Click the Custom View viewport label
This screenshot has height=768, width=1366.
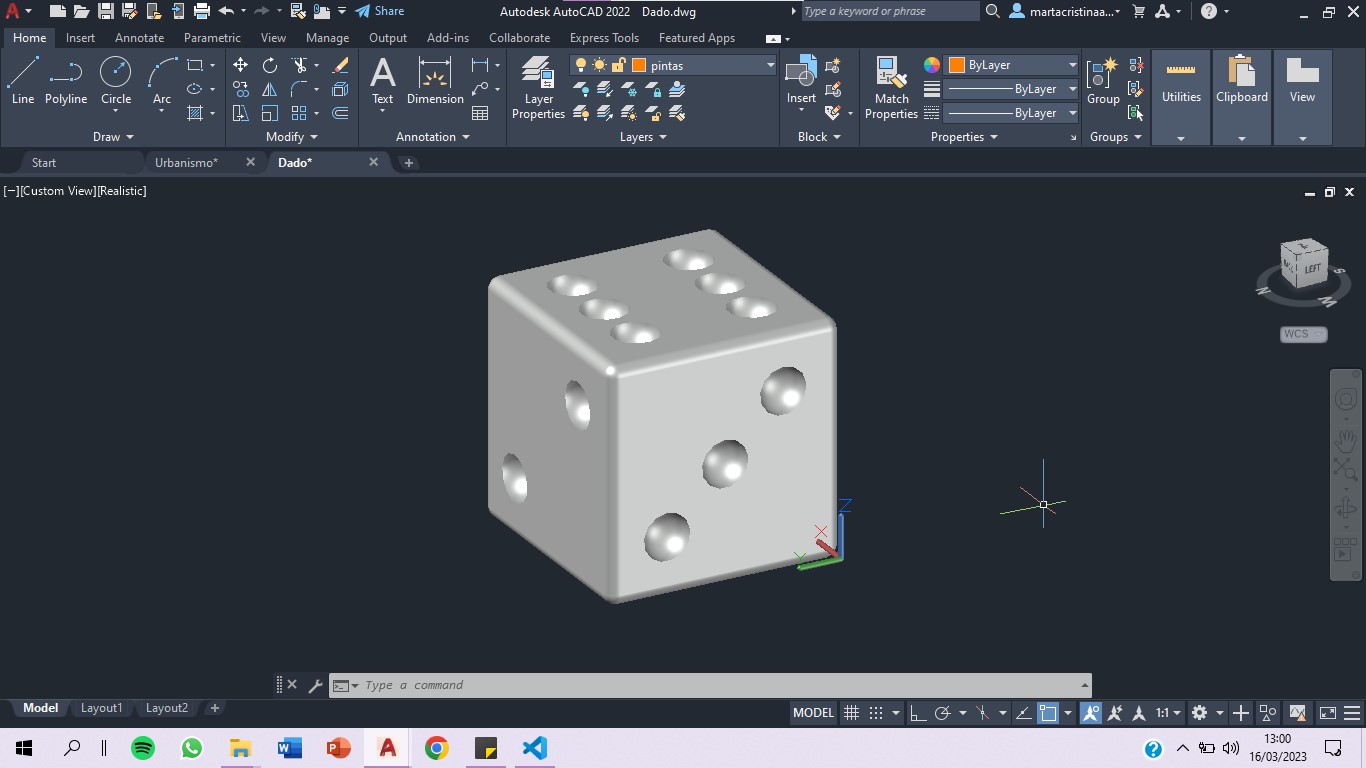[56, 191]
